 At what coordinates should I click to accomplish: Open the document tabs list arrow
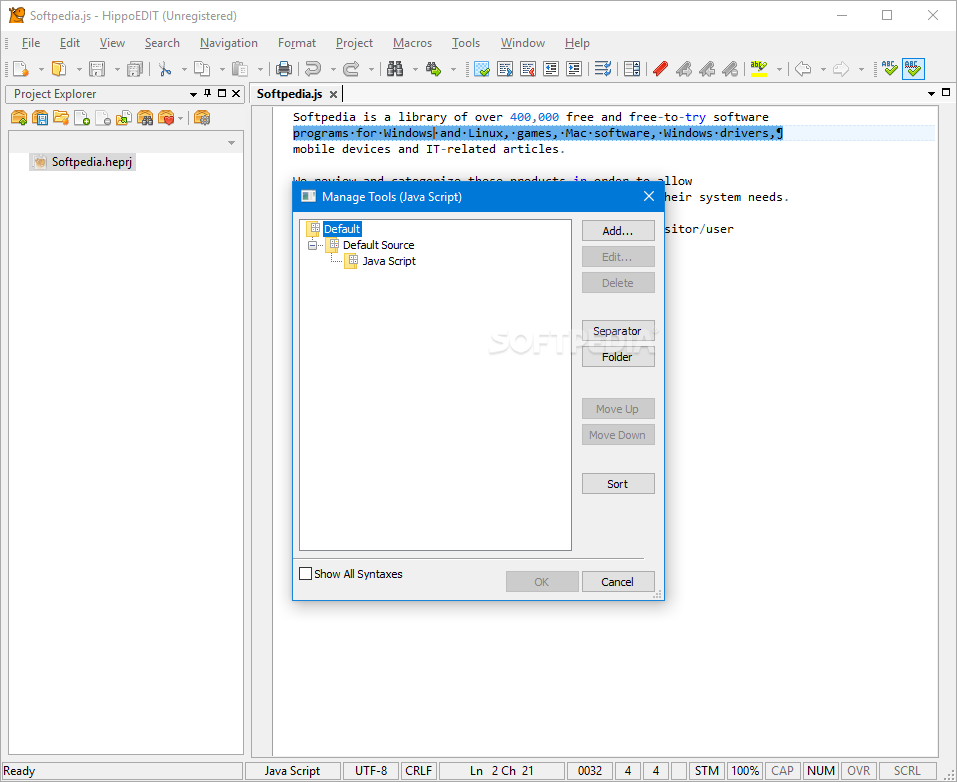pos(931,93)
